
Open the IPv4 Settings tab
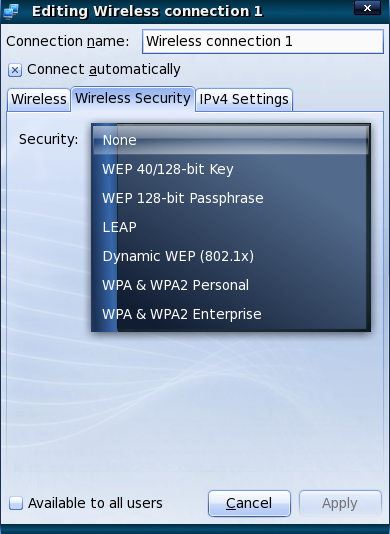(244, 99)
